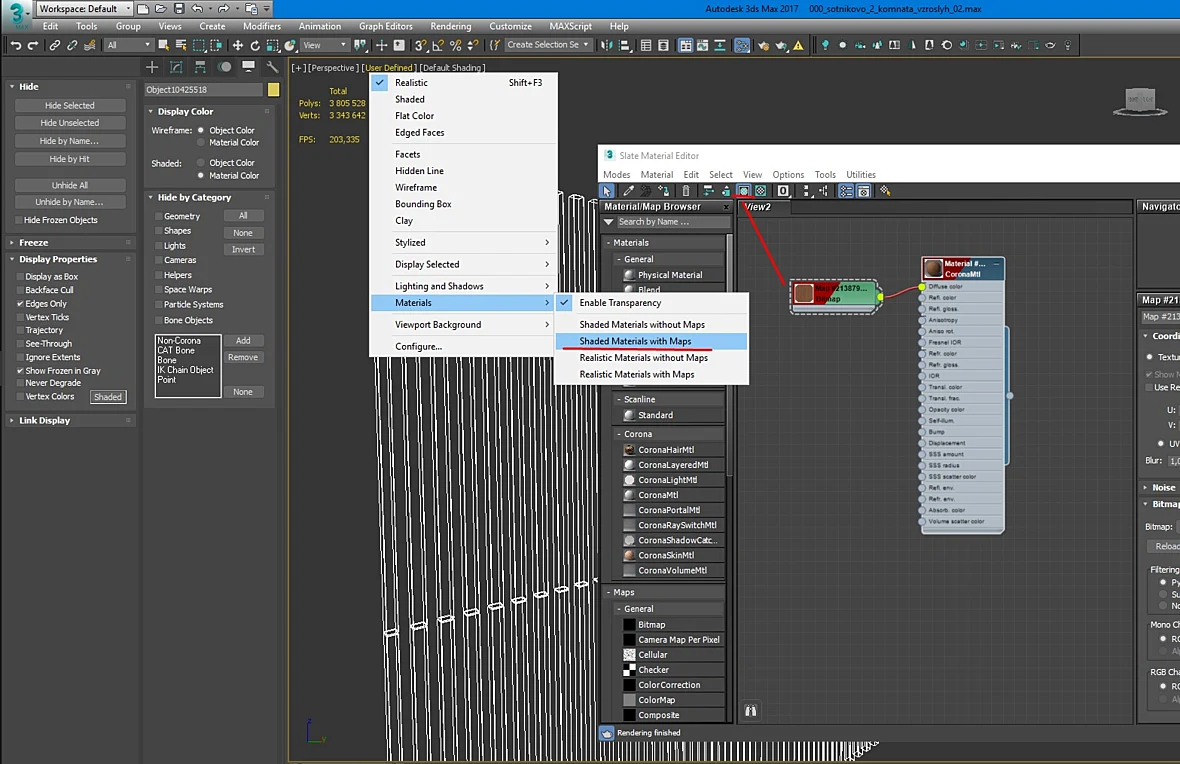Open the Workspace Default dropdown

pyautogui.click(x=84, y=8)
